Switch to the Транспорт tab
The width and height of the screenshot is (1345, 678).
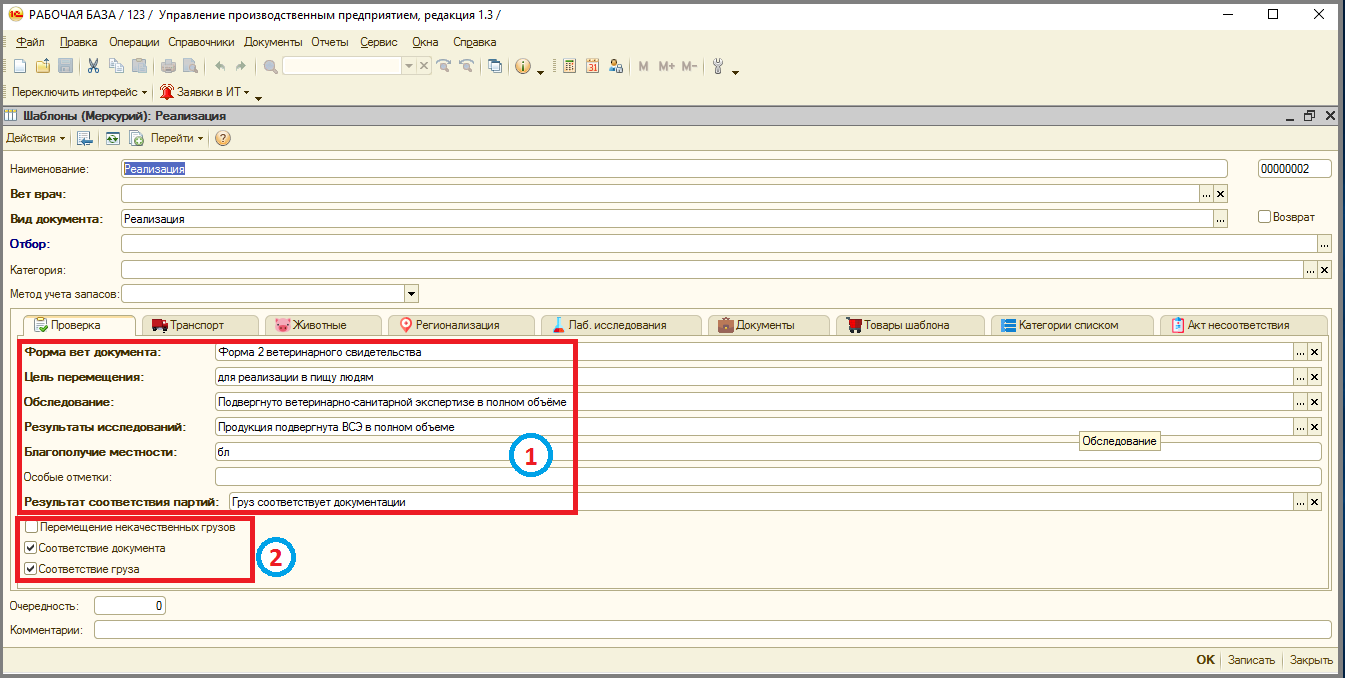(x=198, y=325)
